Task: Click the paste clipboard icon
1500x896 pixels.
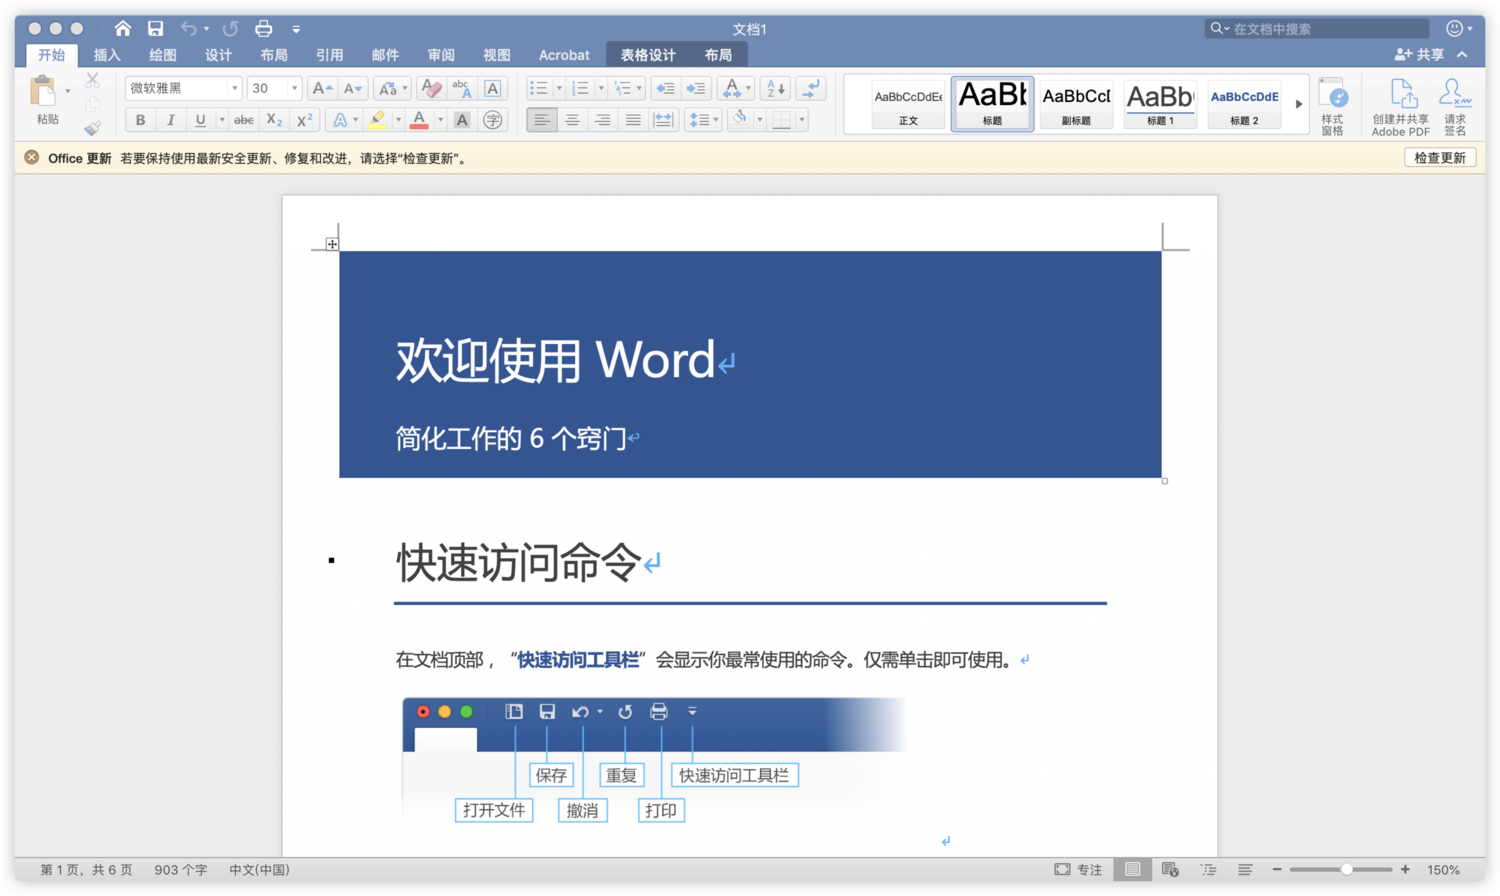Action: click(43, 91)
